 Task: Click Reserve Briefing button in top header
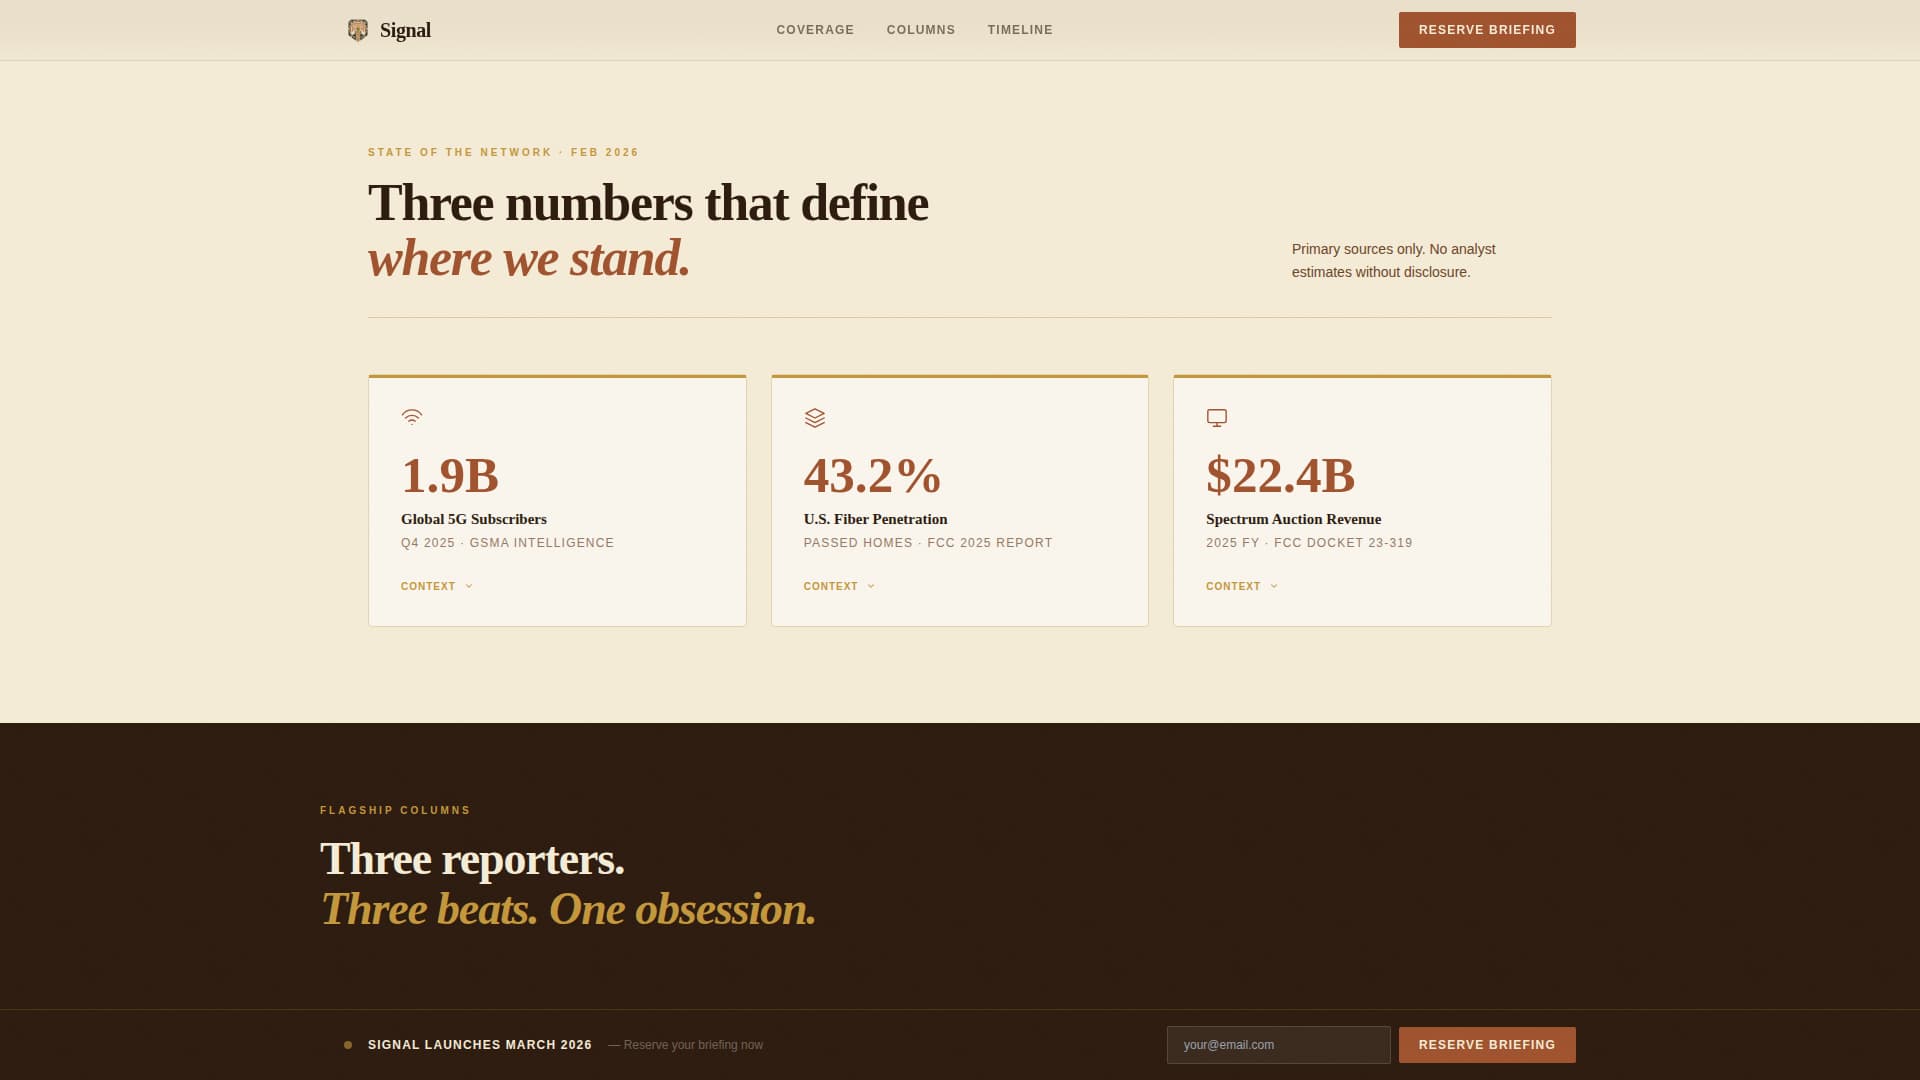(x=1487, y=30)
